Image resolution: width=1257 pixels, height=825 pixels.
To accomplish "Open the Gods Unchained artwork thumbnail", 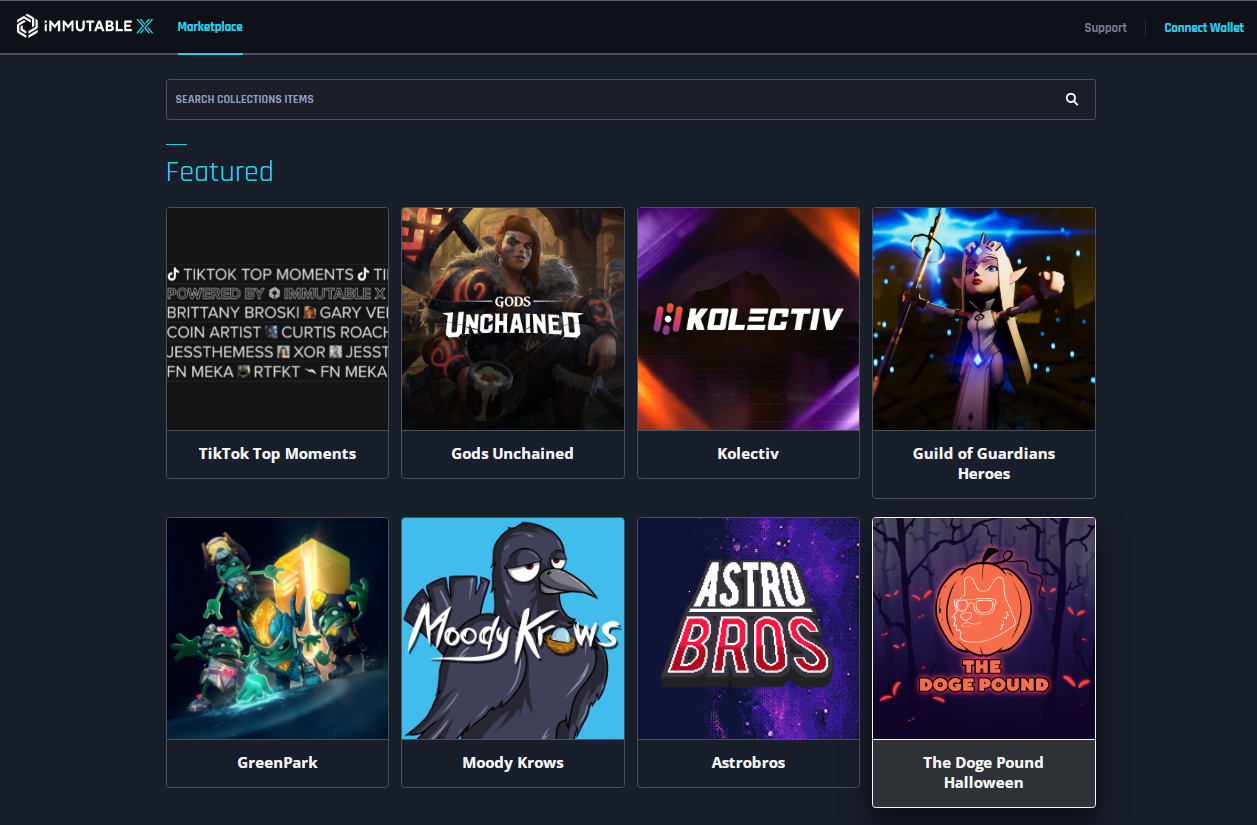I will tap(513, 319).
